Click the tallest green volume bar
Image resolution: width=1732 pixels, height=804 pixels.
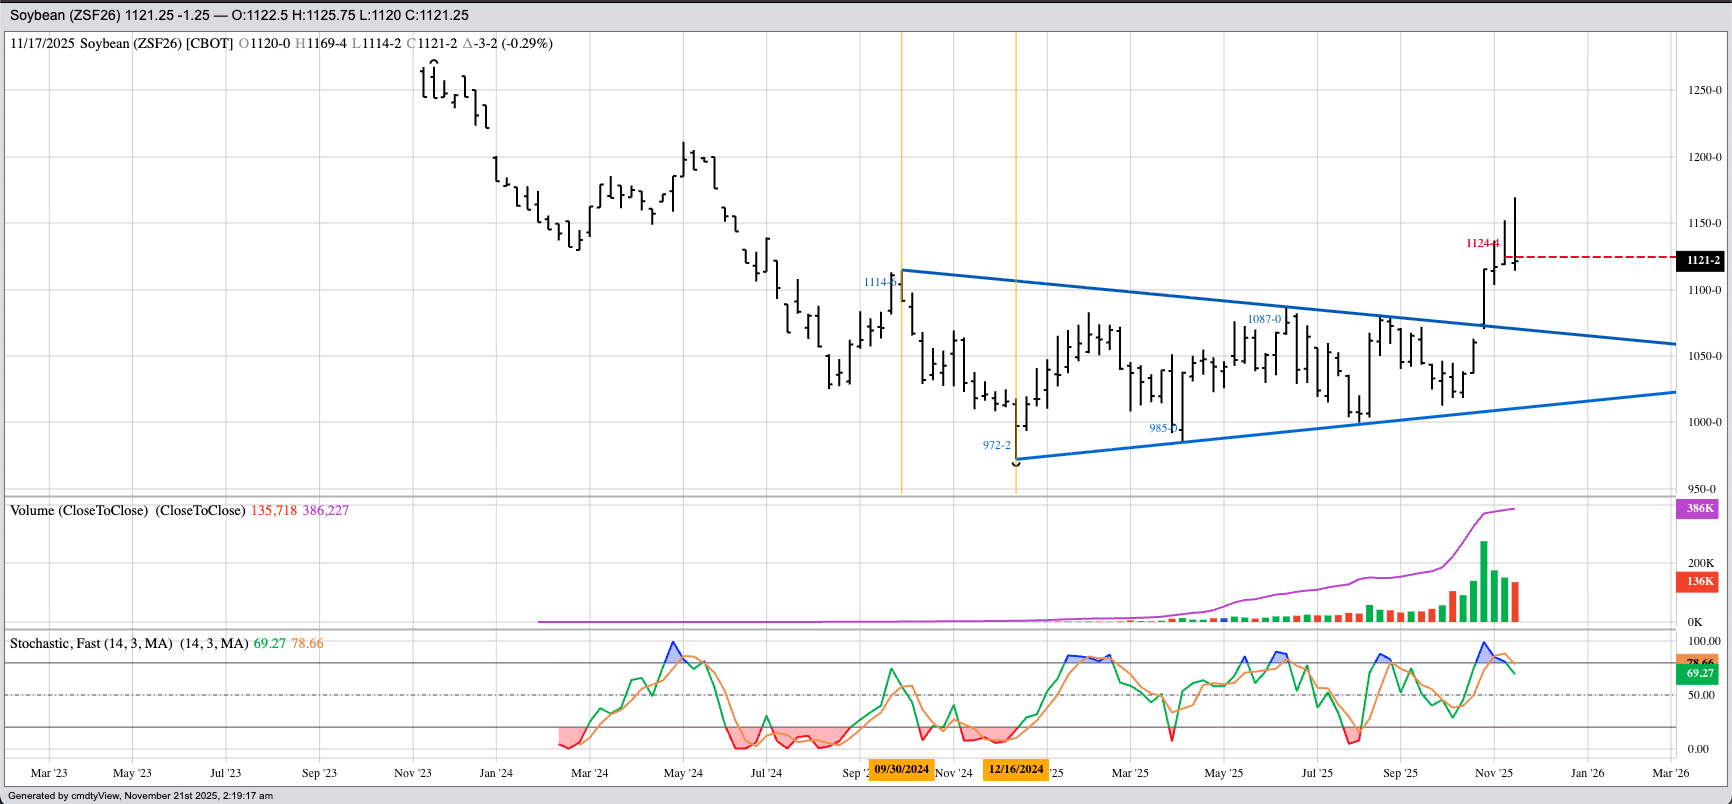1484,582
